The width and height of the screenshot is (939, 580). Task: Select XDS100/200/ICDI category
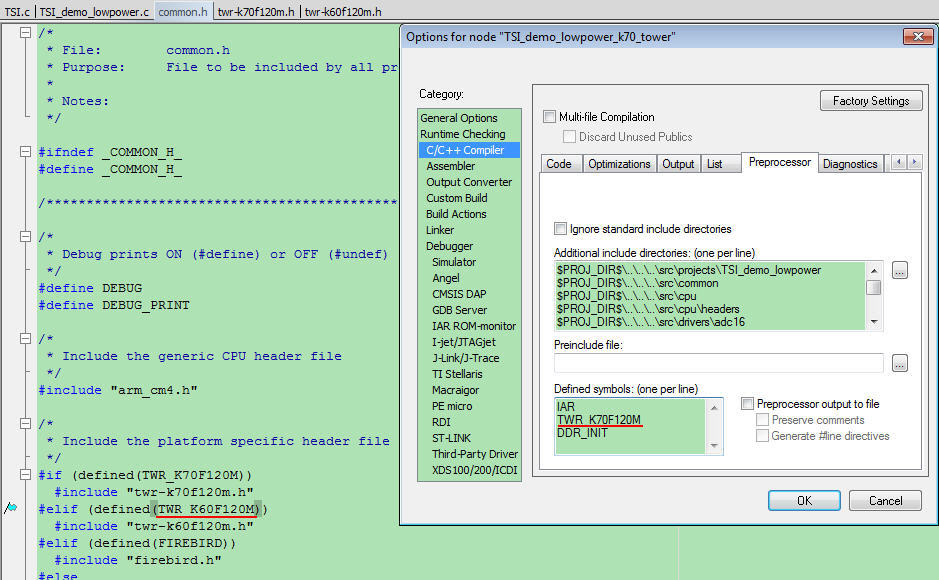pos(474,470)
